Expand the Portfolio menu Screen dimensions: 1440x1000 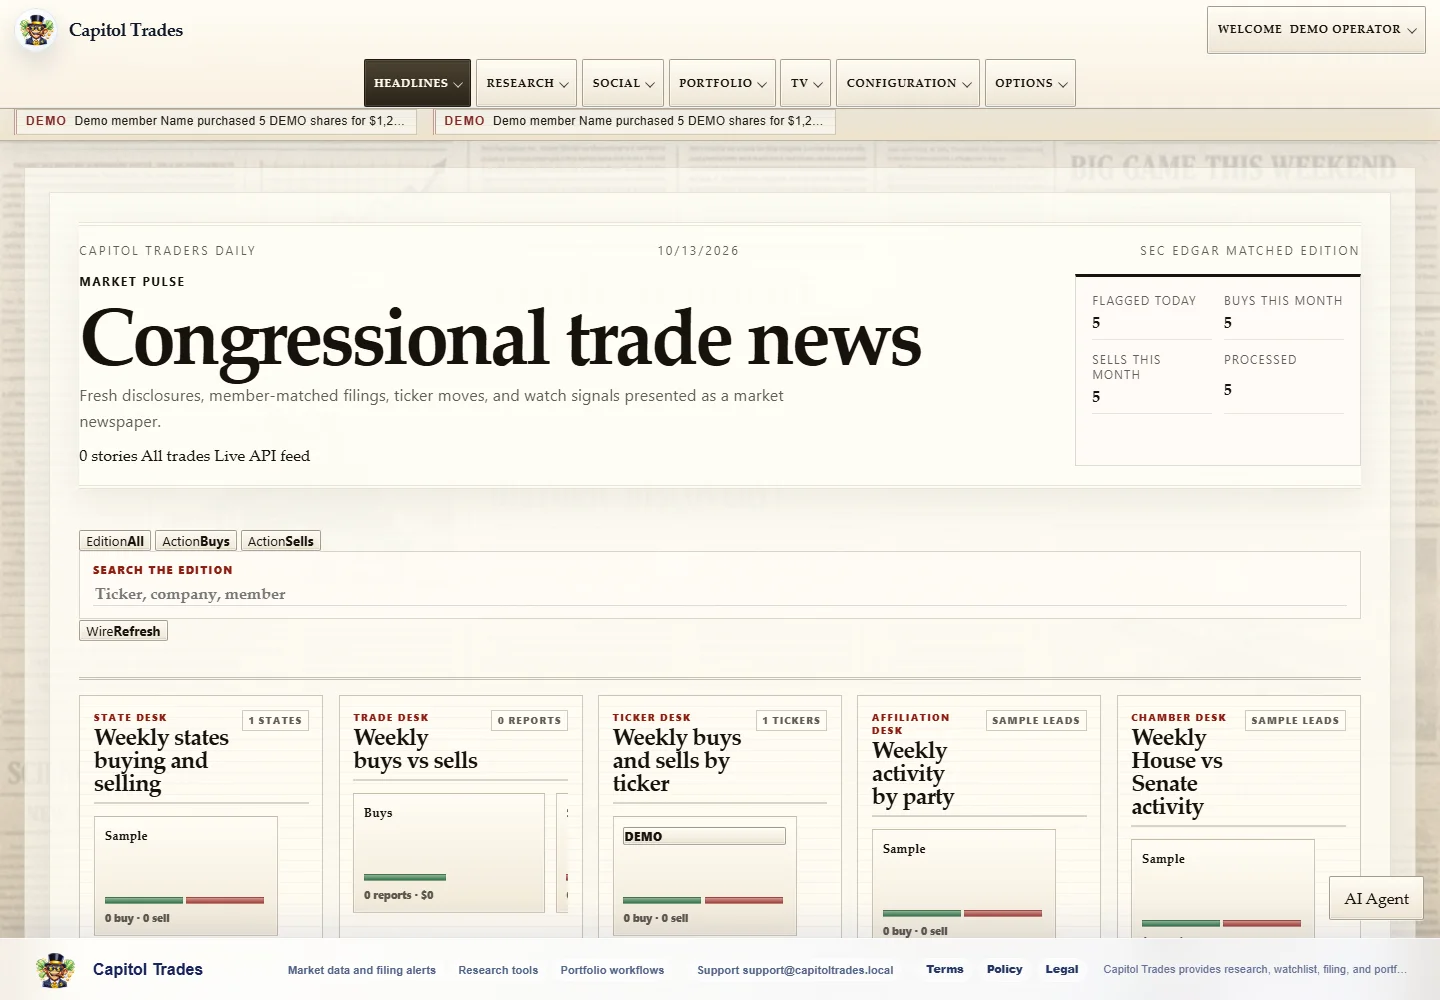[x=722, y=83]
